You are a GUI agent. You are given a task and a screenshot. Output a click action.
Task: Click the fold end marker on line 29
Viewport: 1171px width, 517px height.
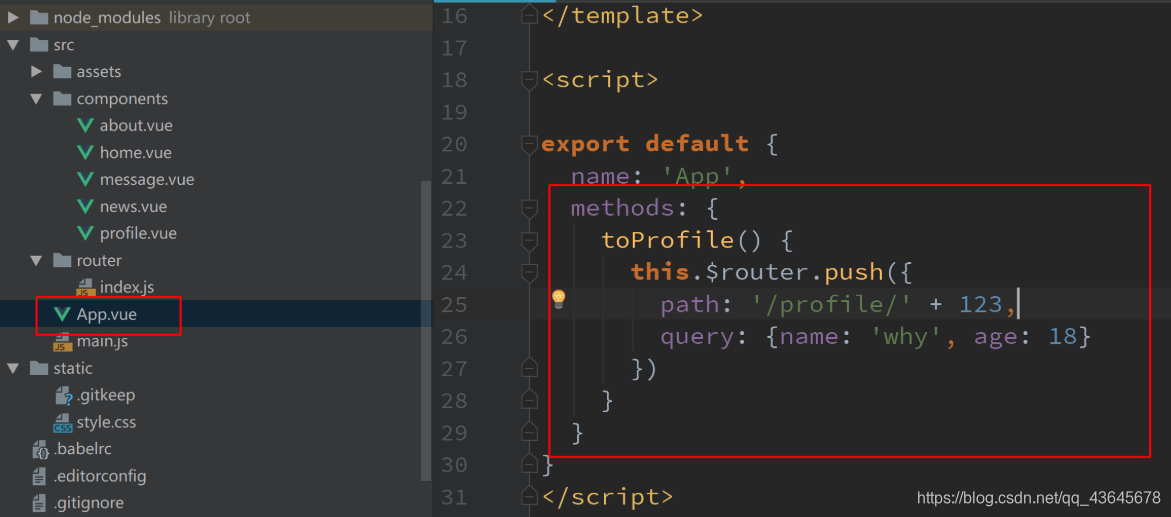[x=529, y=433]
